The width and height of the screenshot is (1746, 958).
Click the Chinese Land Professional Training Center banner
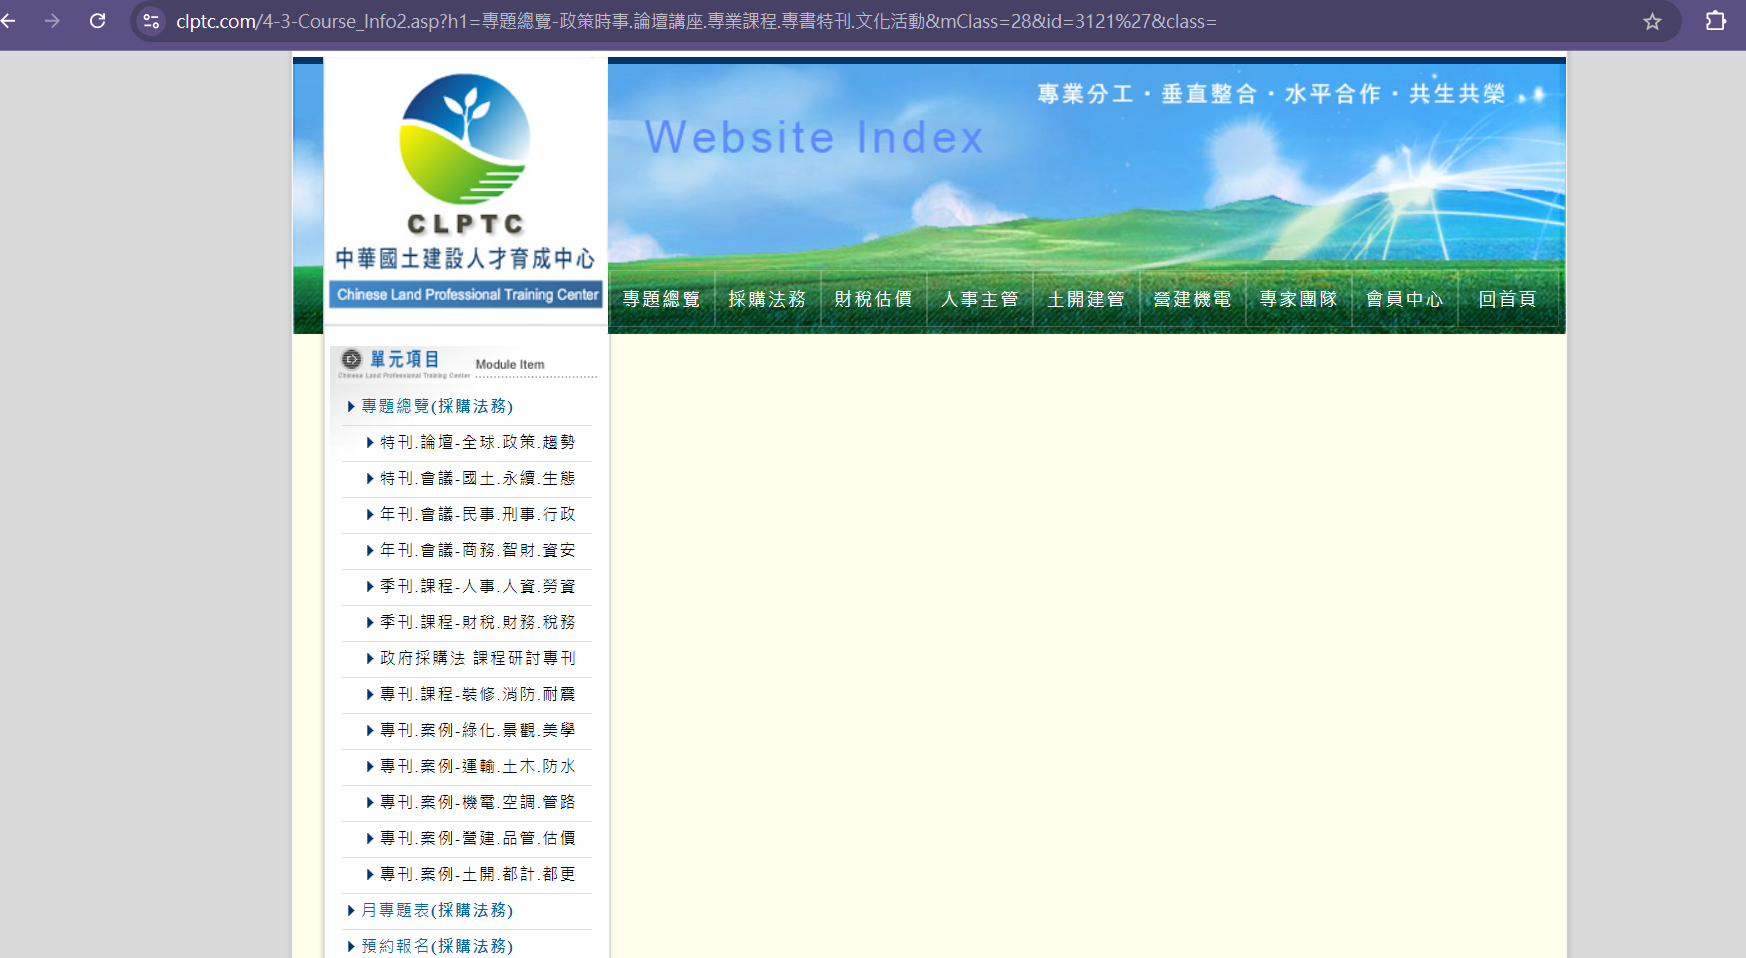pyautogui.click(x=466, y=294)
